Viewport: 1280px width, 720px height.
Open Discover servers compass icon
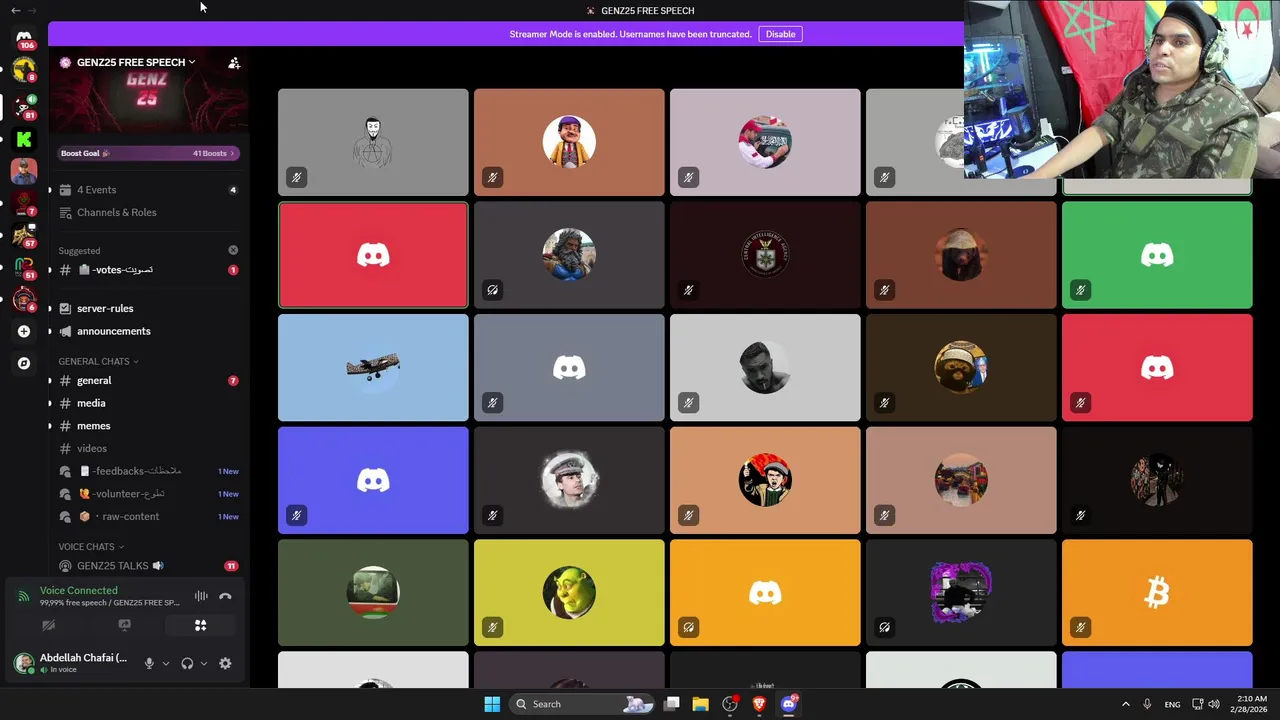(24, 363)
